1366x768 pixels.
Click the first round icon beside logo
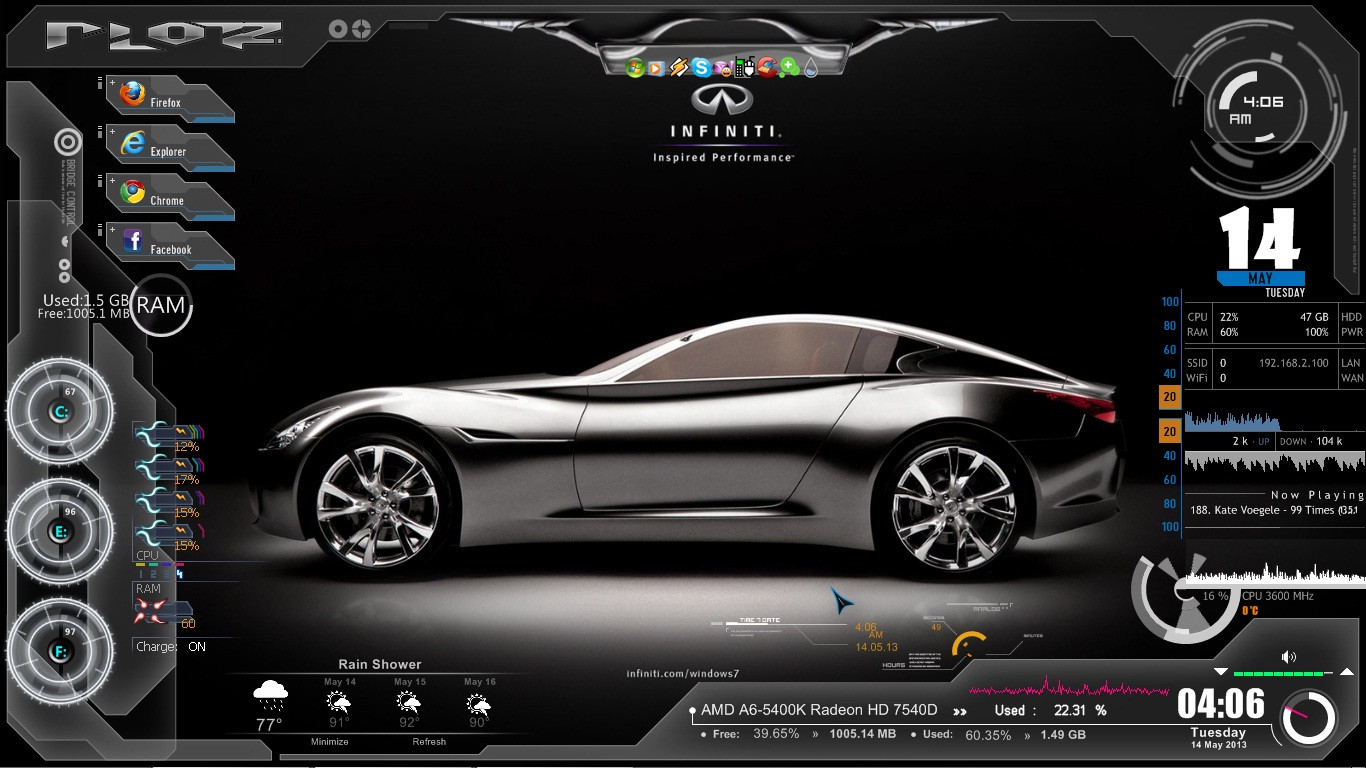click(339, 29)
